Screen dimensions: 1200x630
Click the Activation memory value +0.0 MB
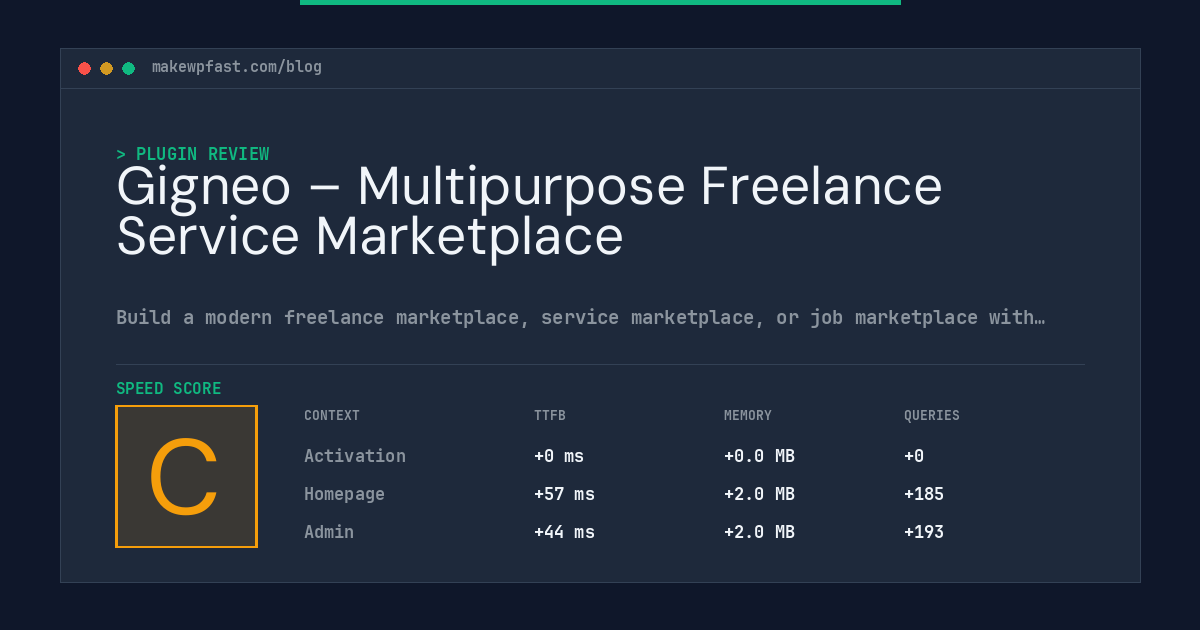point(759,456)
